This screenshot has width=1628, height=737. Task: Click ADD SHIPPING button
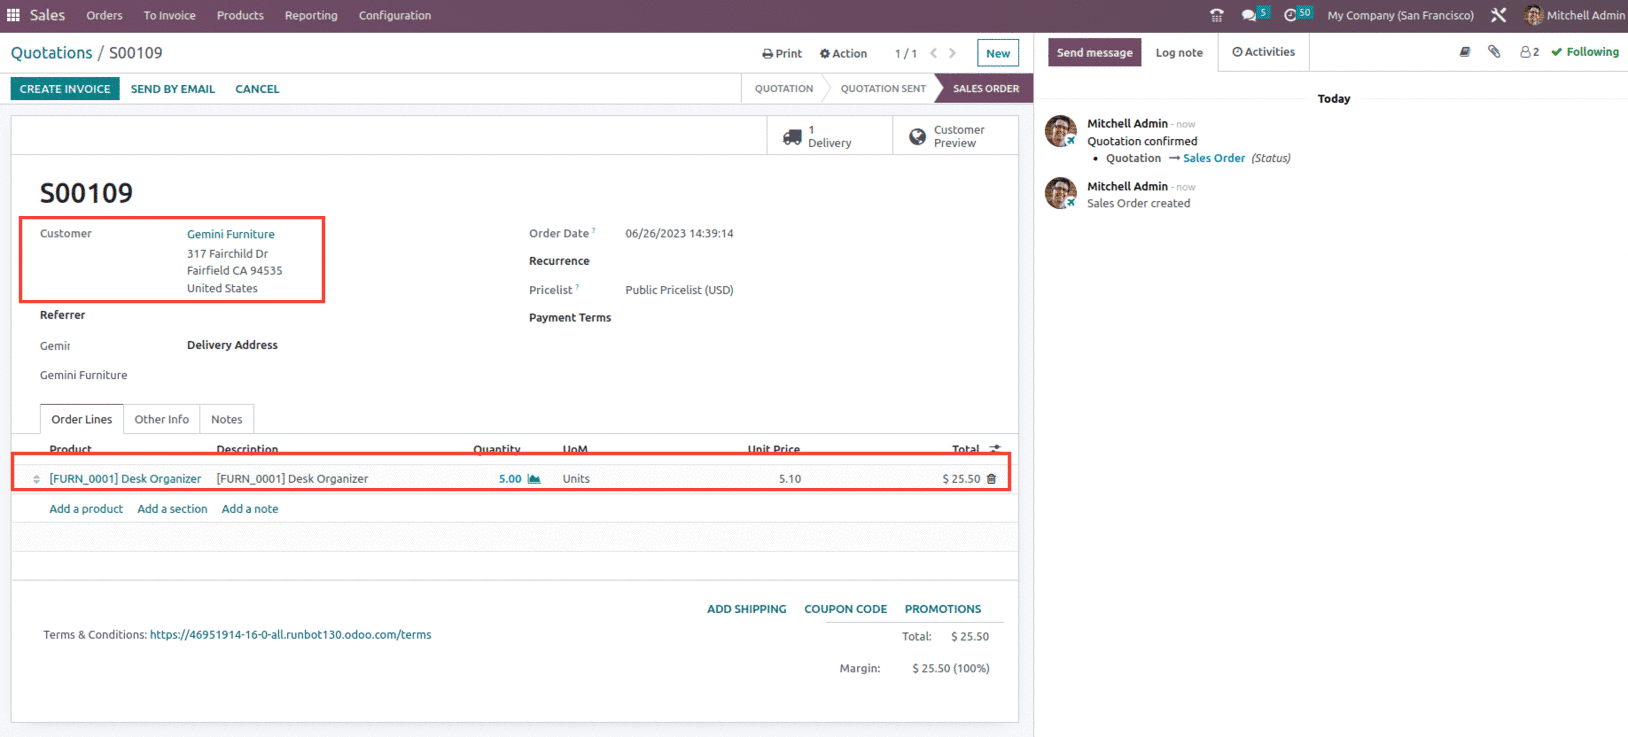click(x=746, y=609)
